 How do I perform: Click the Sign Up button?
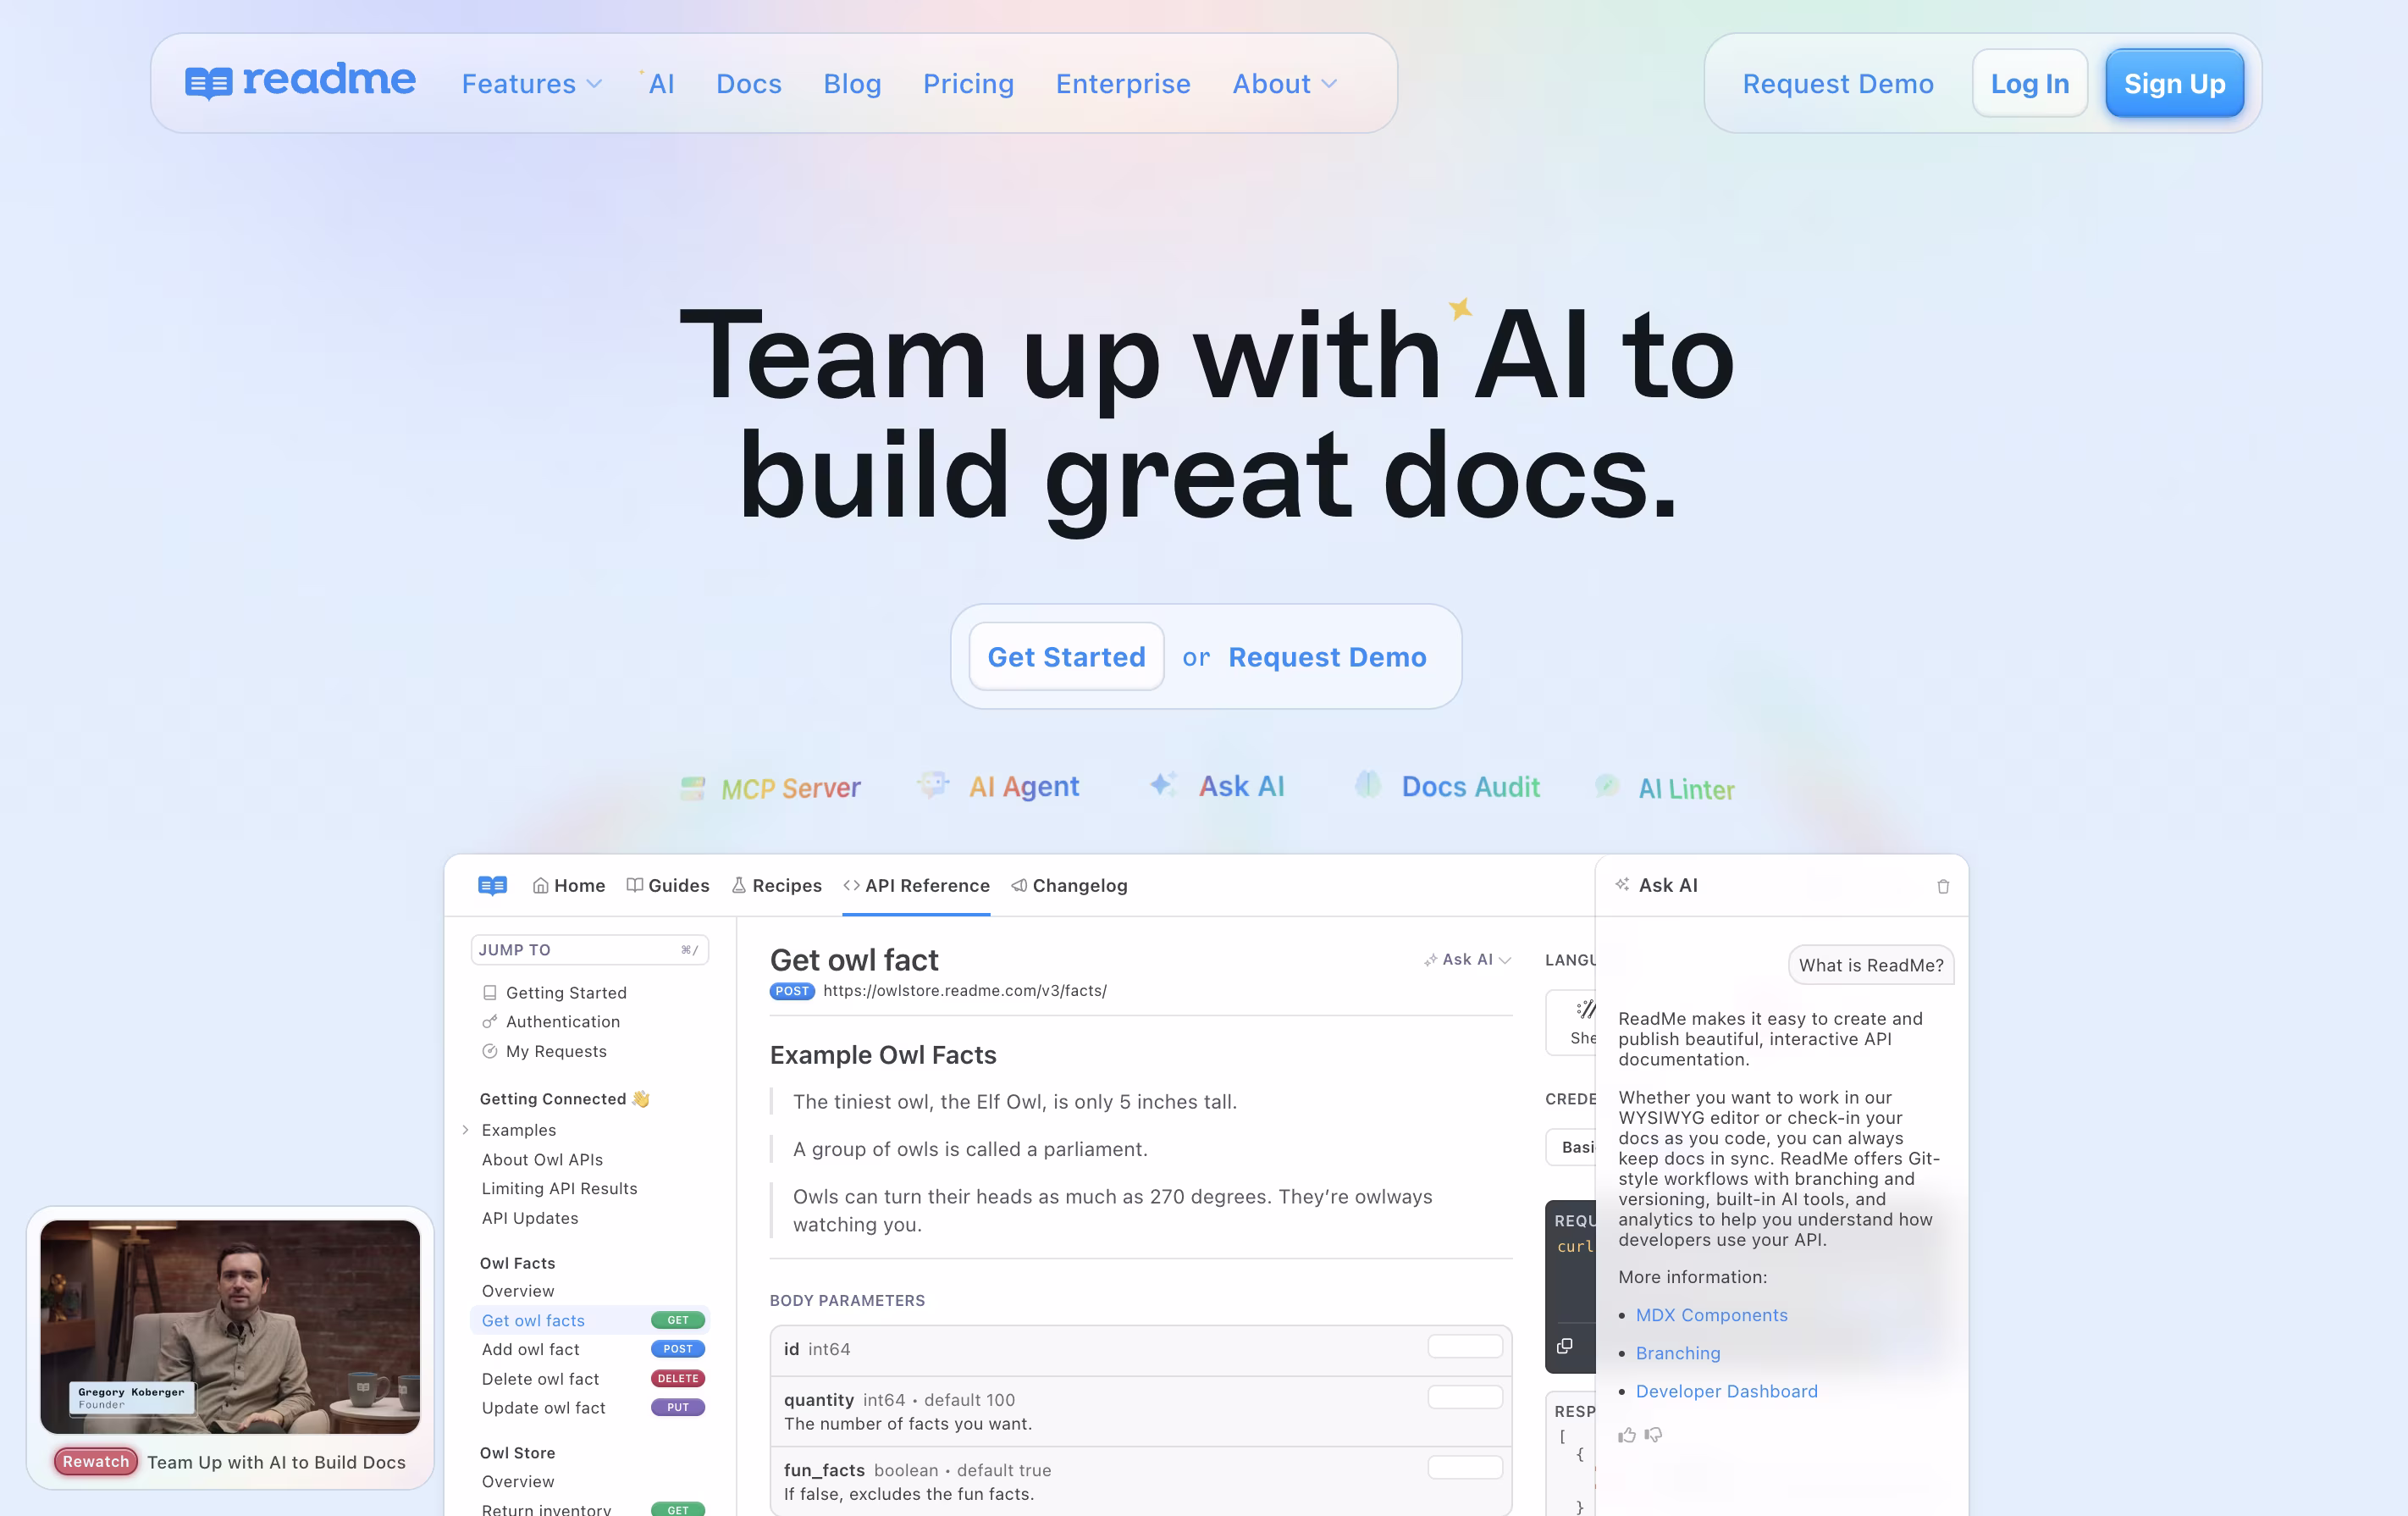tap(2174, 83)
